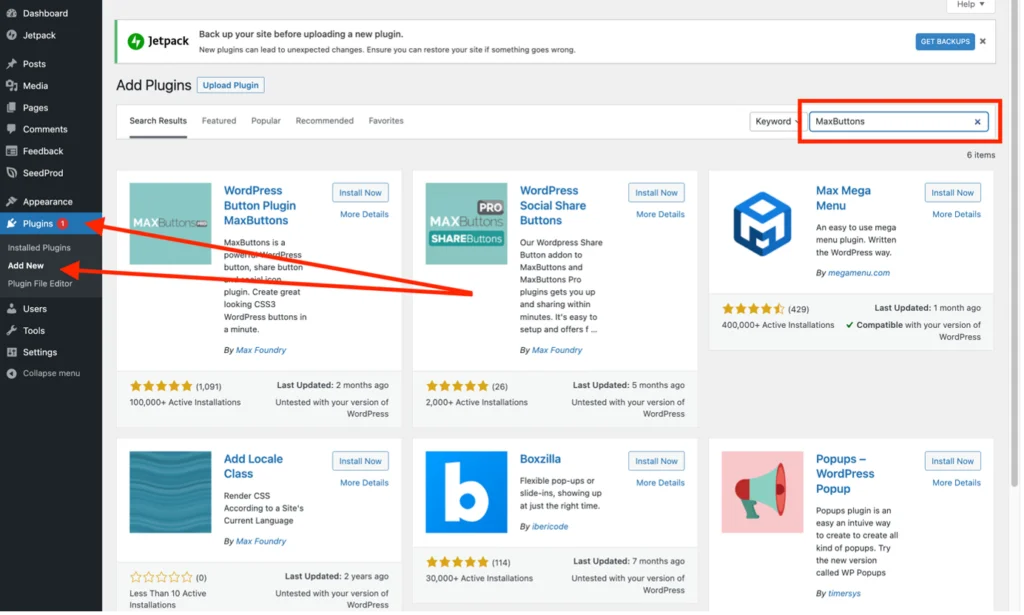The width and height of the screenshot is (1024, 615).
Task: Select the Tools wrench icon
Action: (x=12, y=331)
